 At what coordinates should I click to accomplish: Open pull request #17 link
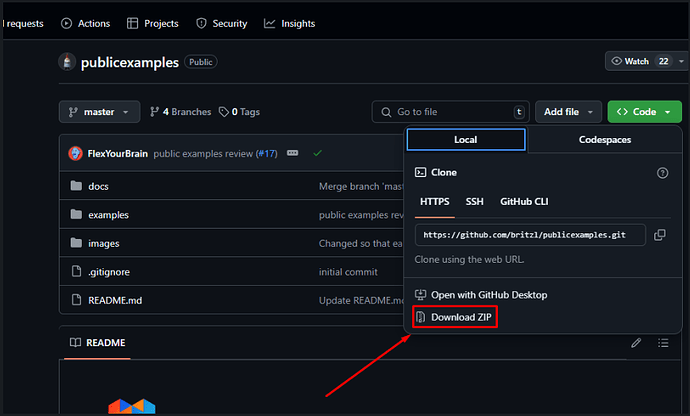pos(267,154)
